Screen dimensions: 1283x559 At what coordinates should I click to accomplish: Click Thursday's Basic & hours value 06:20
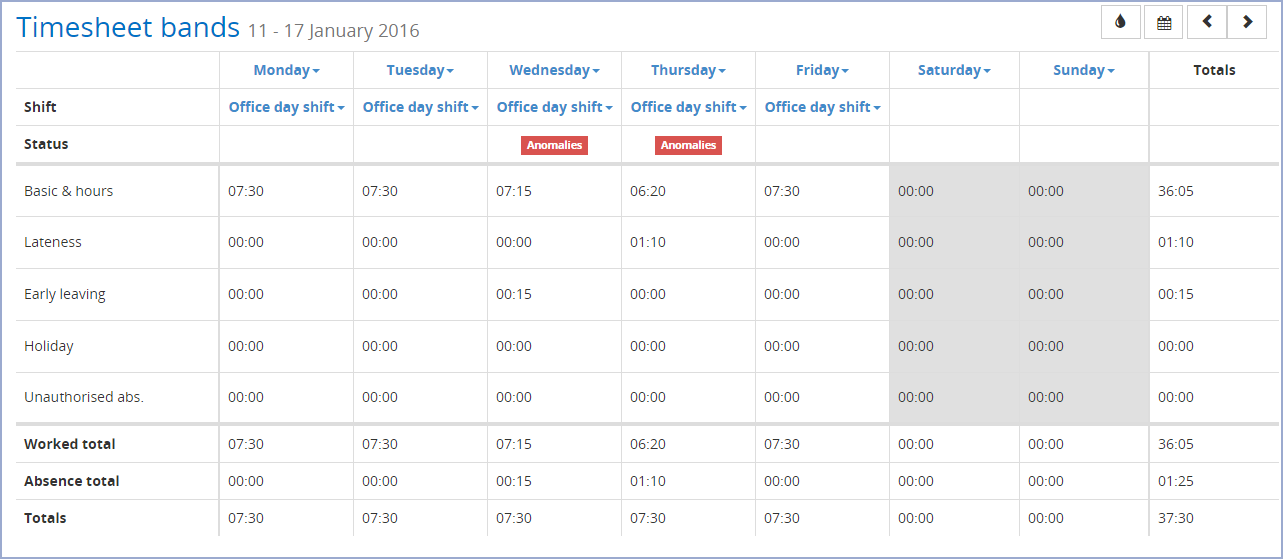[648, 191]
